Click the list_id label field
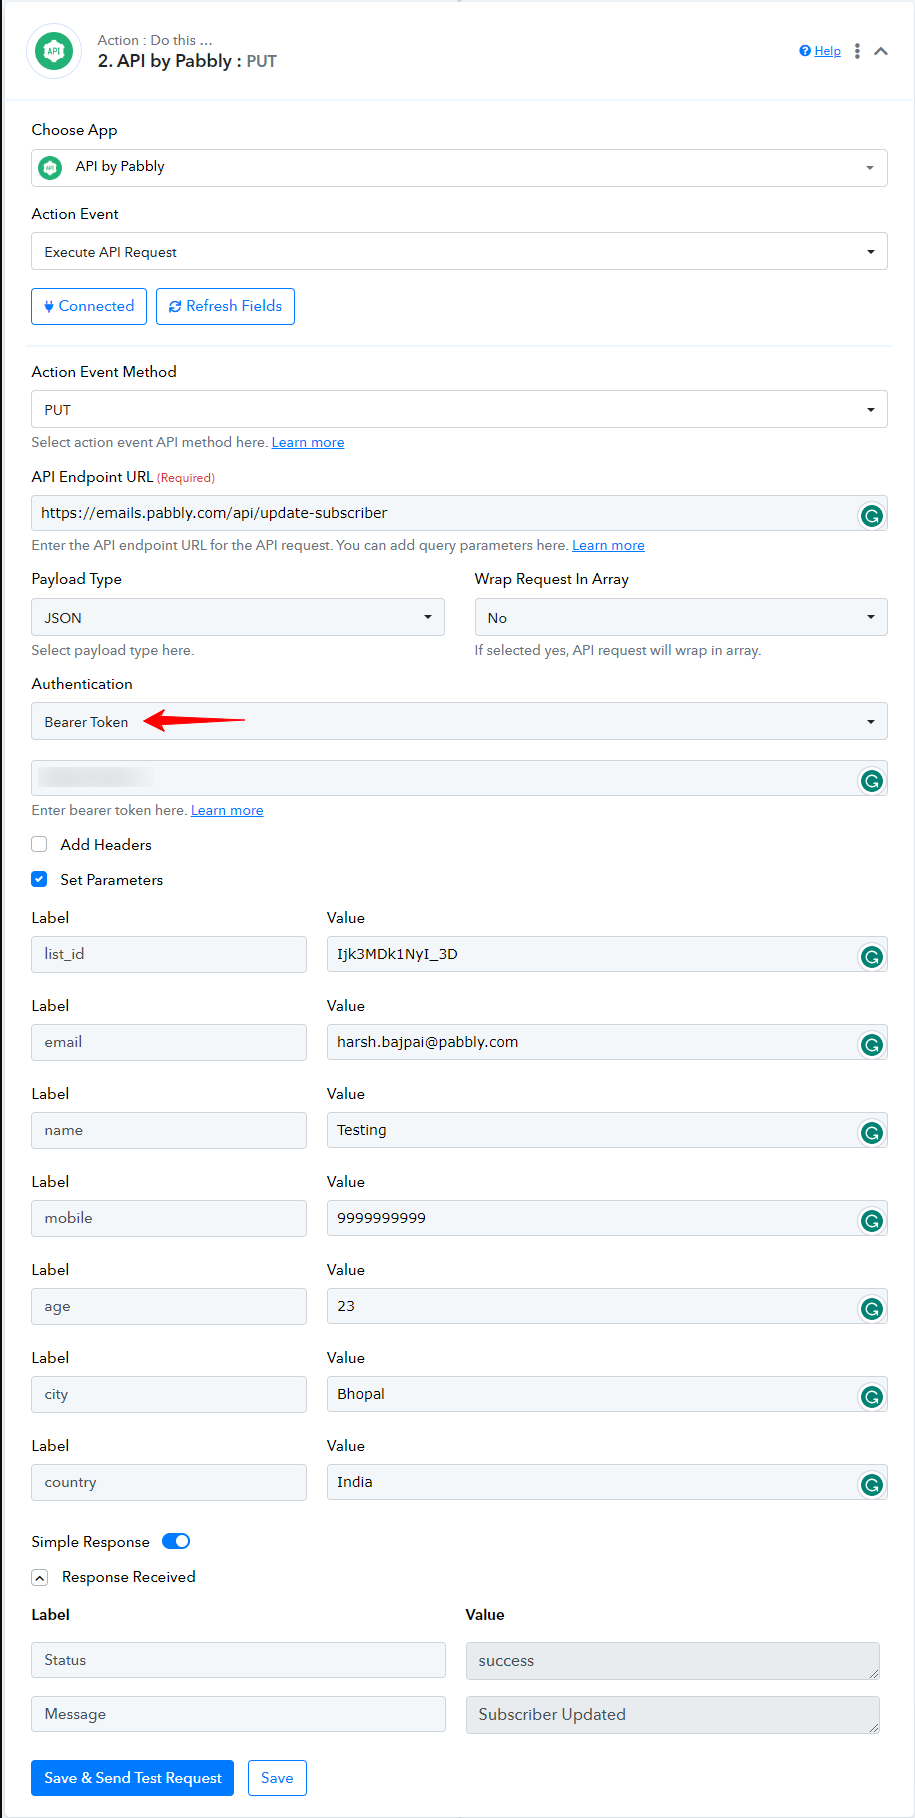 [x=169, y=954]
